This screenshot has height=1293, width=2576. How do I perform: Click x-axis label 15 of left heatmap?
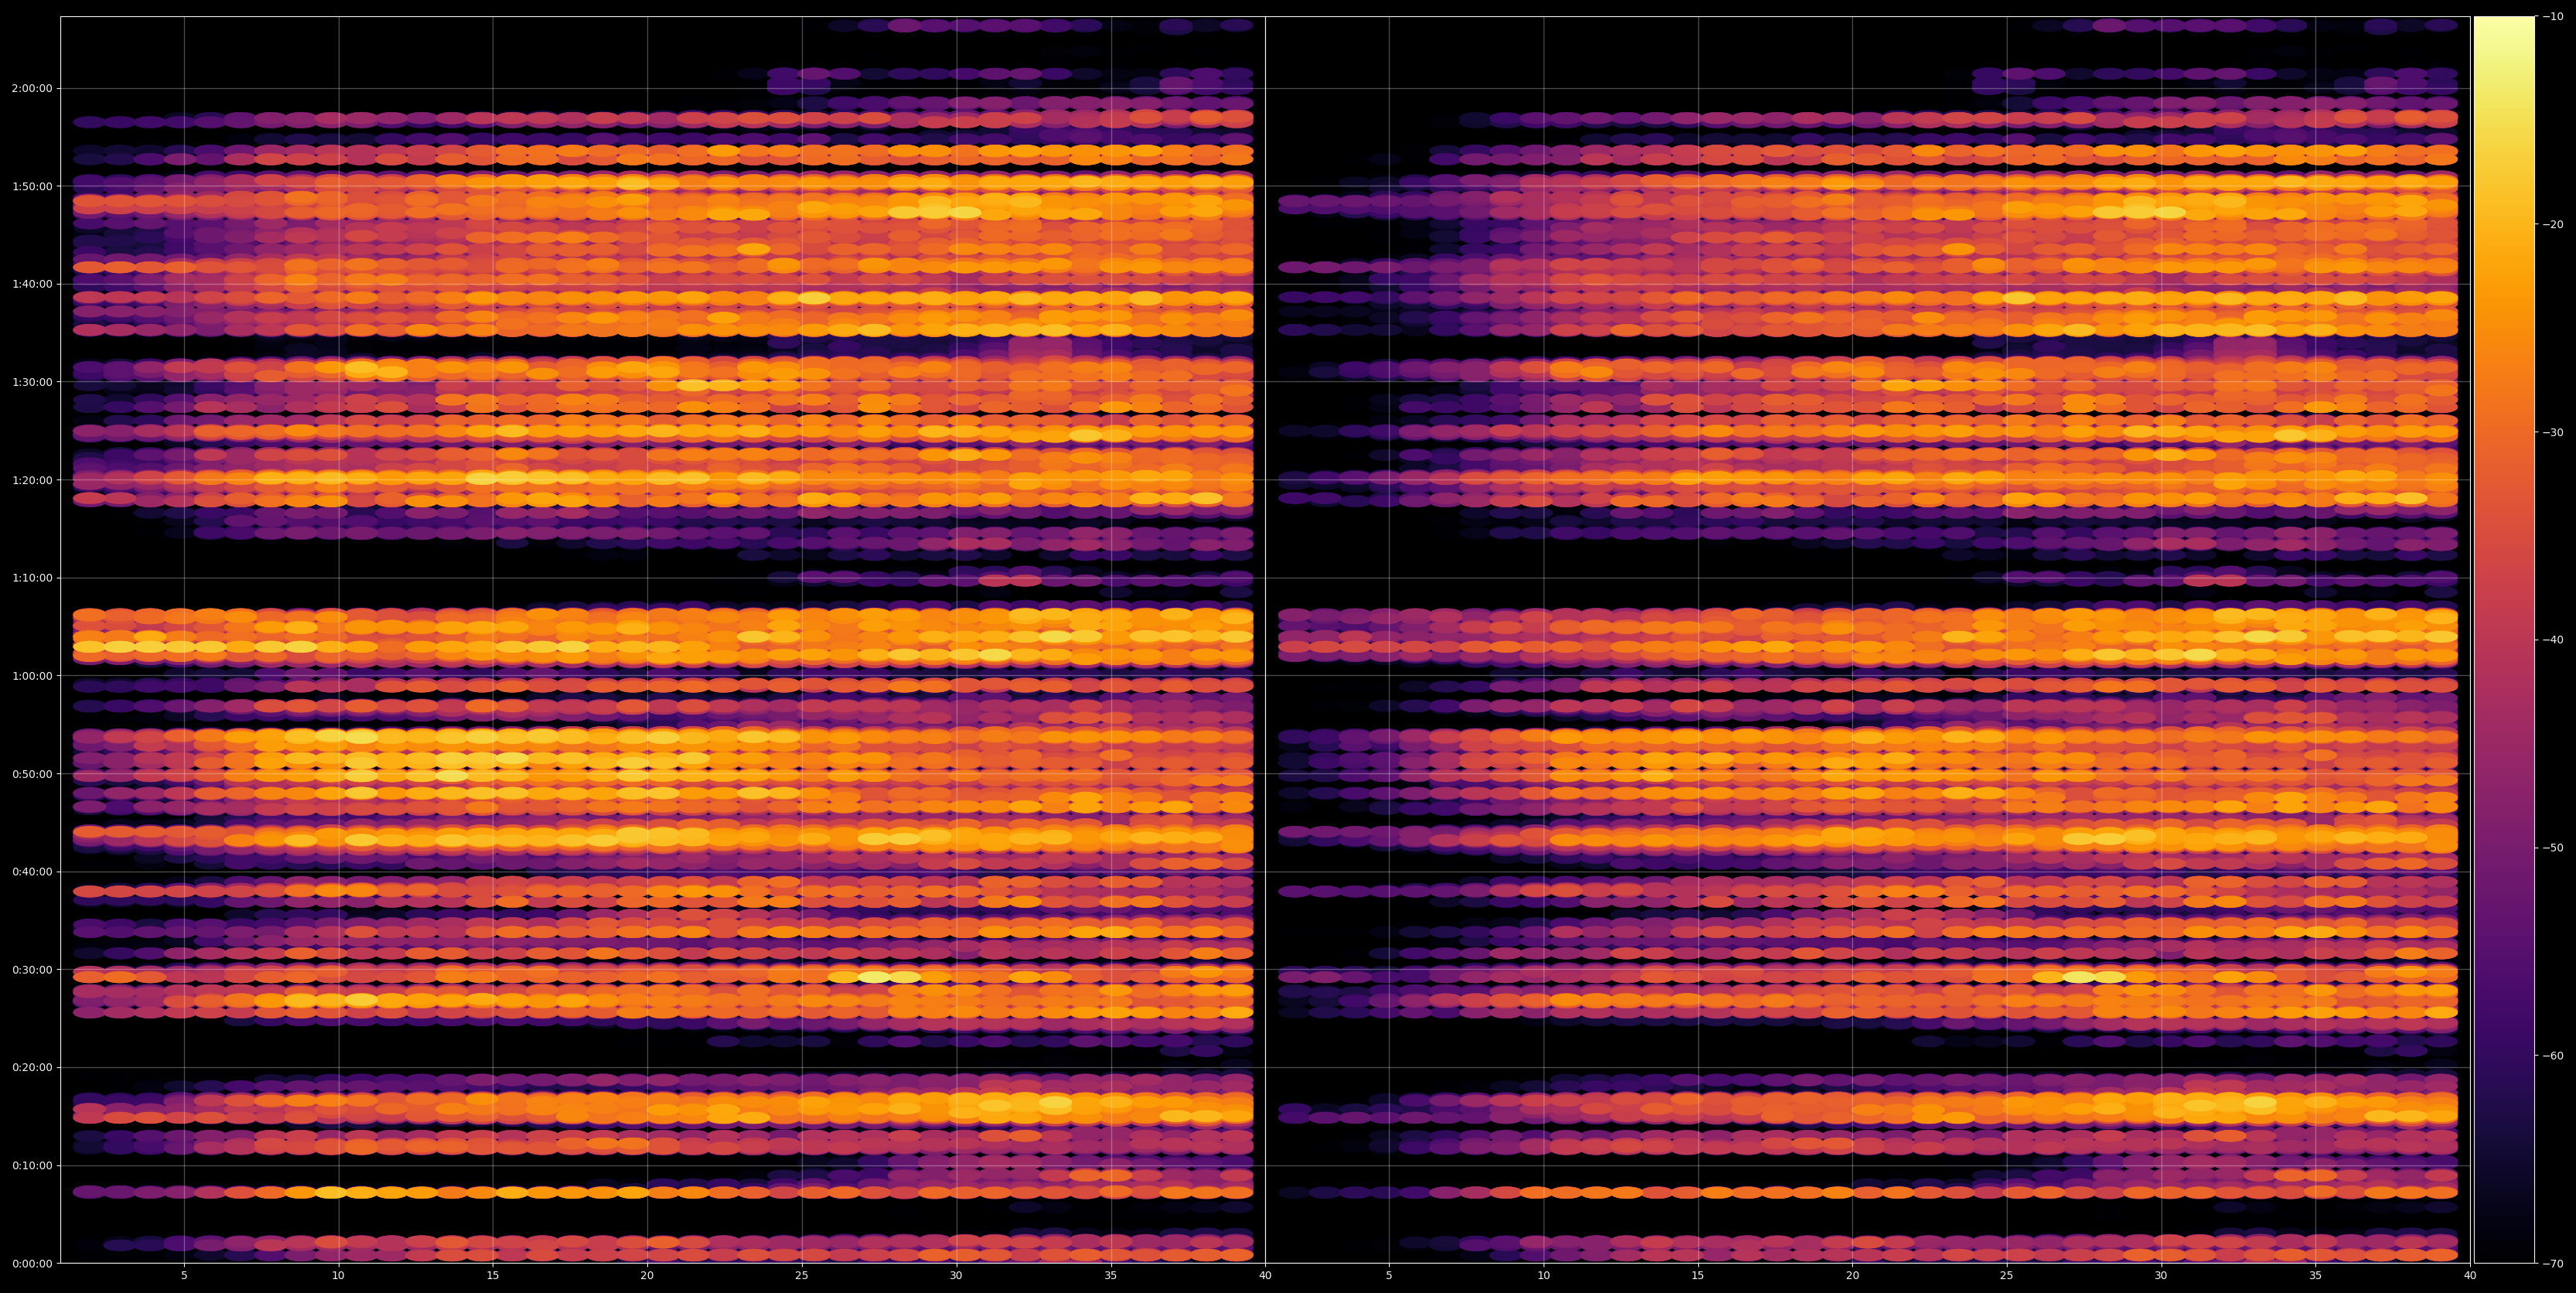tap(493, 1276)
